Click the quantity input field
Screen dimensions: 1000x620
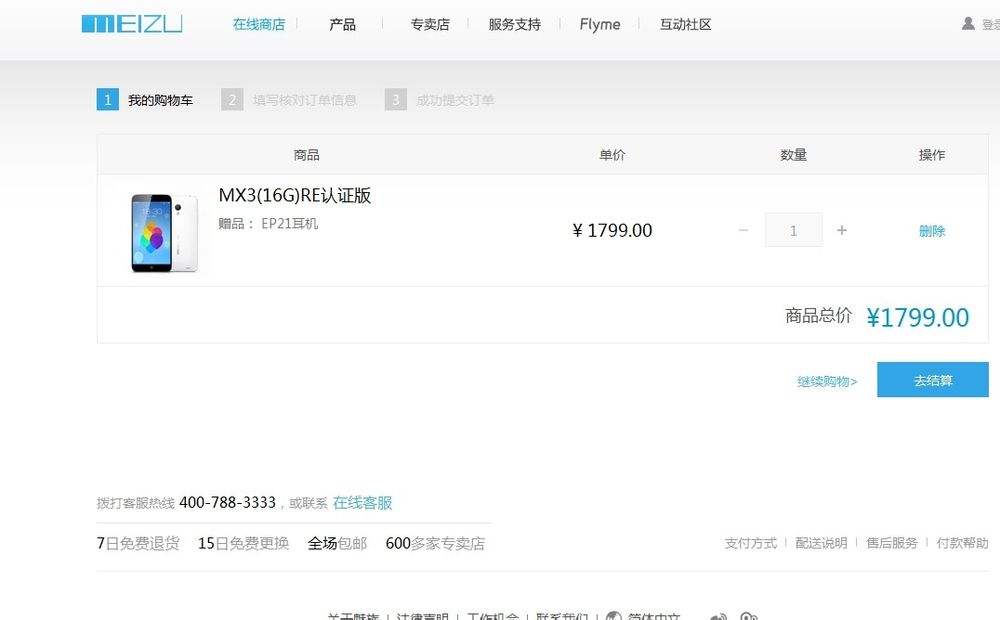coord(793,230)
